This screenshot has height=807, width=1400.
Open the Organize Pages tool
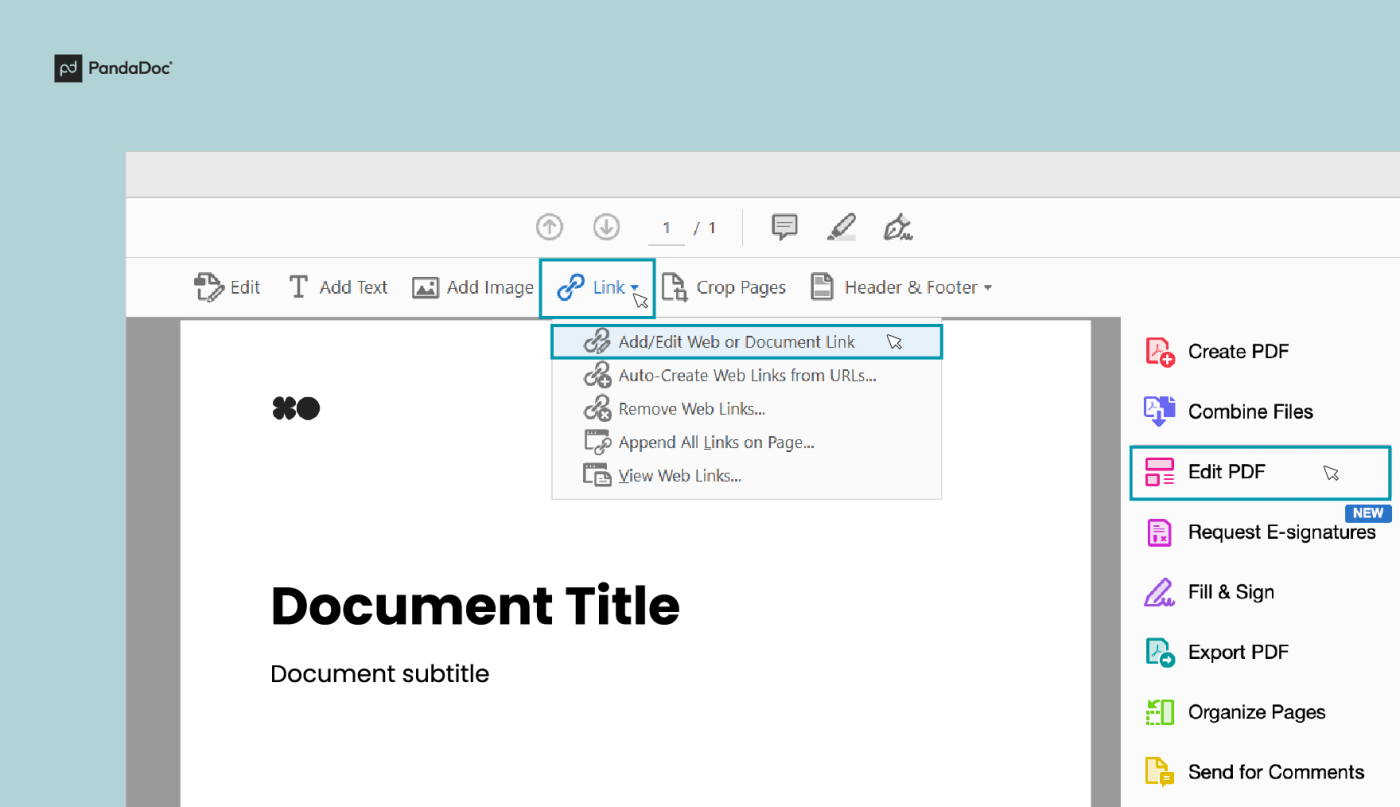[1235, 712]
